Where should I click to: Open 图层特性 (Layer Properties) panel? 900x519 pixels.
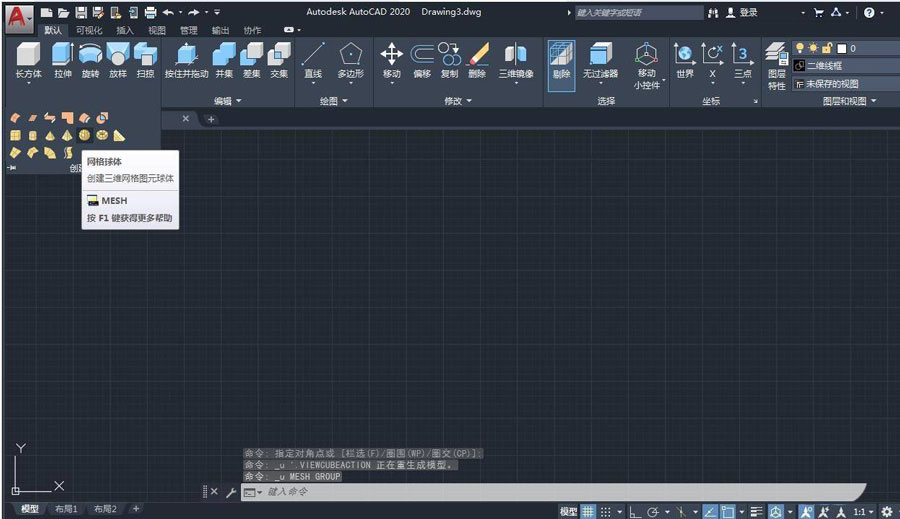pyautogui.click(x=777, y=66)
